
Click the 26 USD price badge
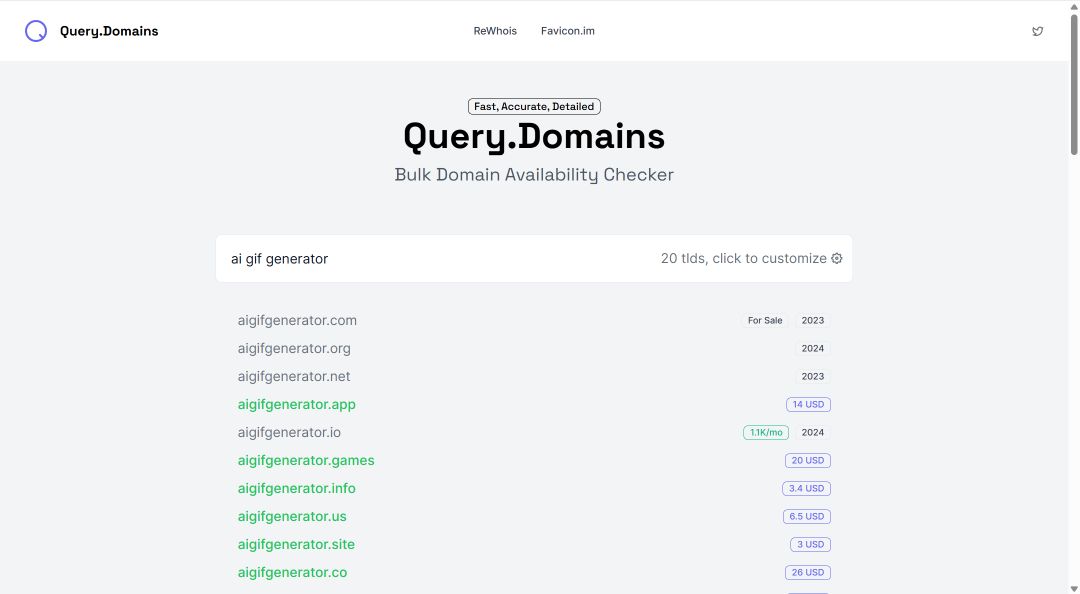807,573
